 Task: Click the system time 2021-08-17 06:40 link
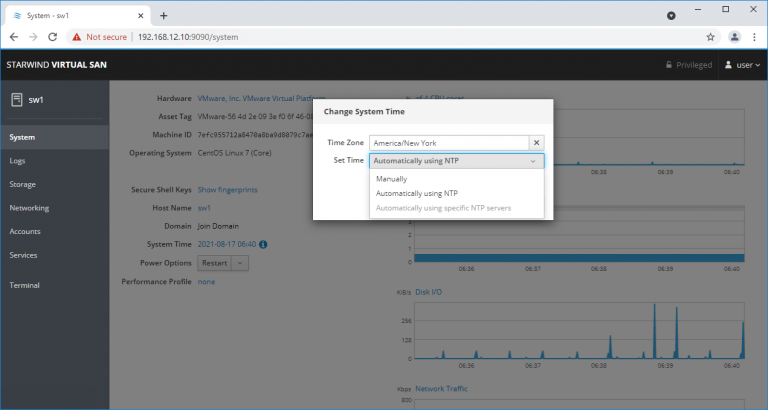click(x=227, y=244)
